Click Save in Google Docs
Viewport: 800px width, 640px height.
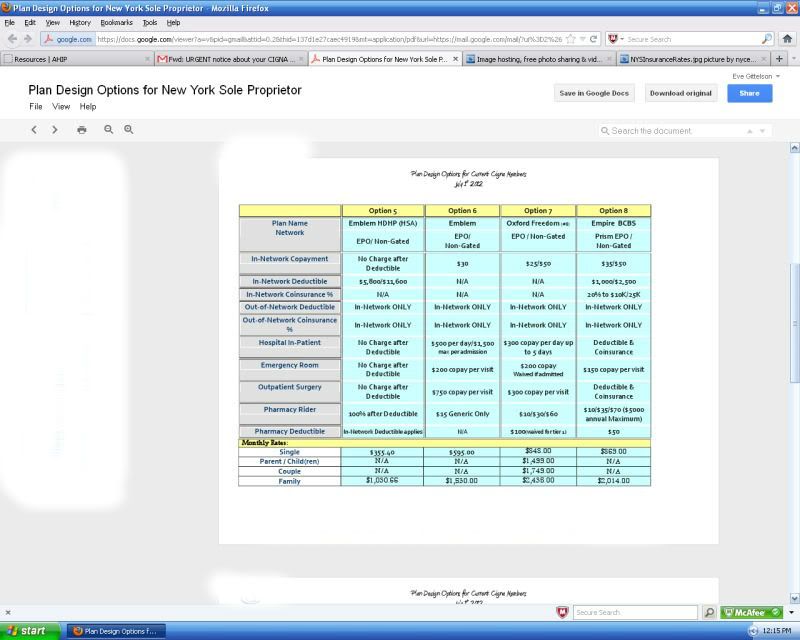594,93
